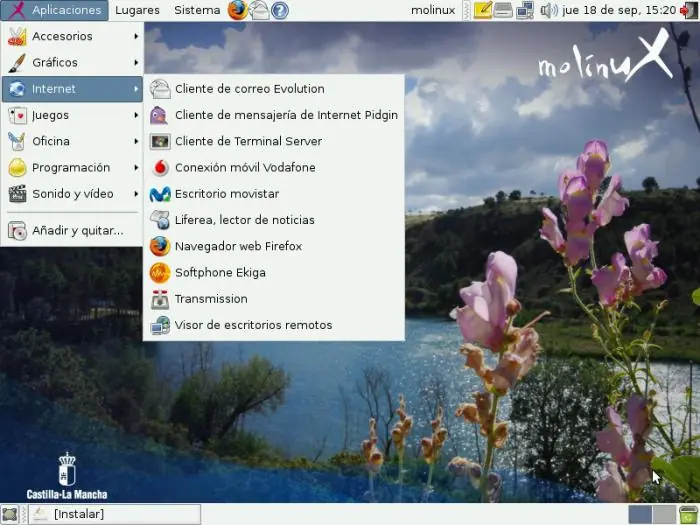The height and width of the screenshot is (525, 700).
Task: Open the yellow sticky notes applet
Action: [x=483, y=10]
